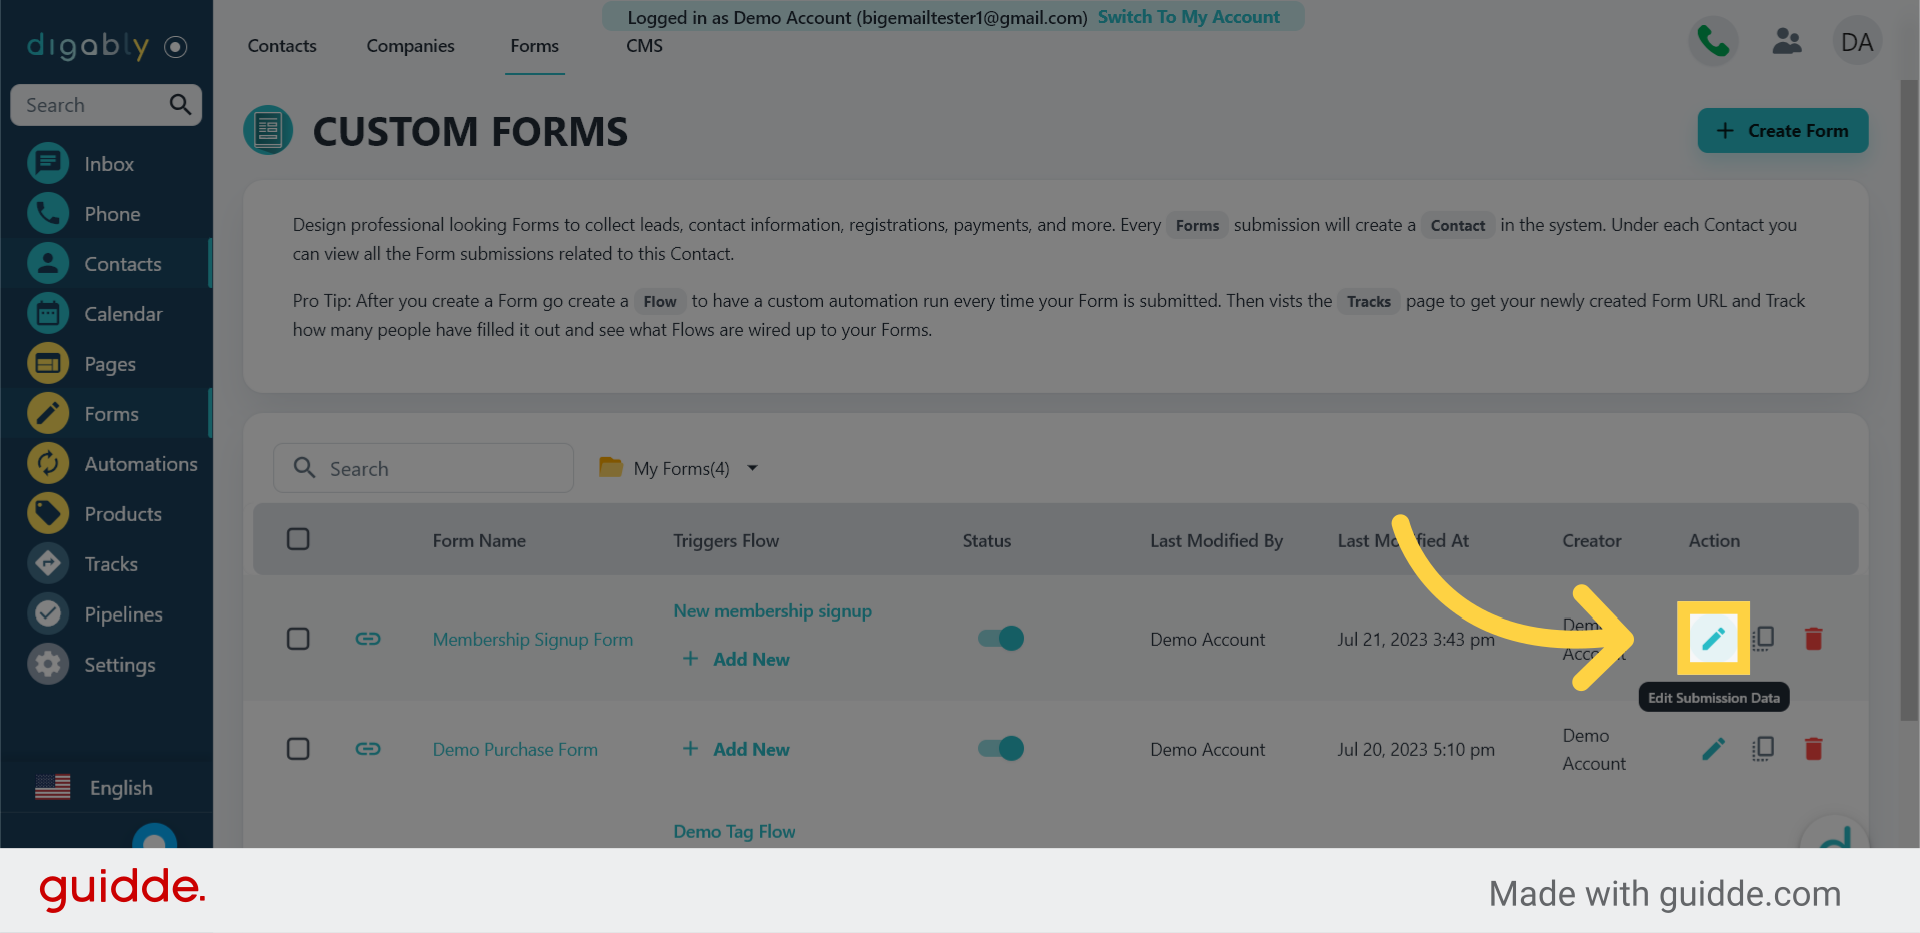The width and height of the screenshot is (1920, 933).
Task: Open the Forms sidebar icon
Action: pyautogui.click(x=48, y=414)
